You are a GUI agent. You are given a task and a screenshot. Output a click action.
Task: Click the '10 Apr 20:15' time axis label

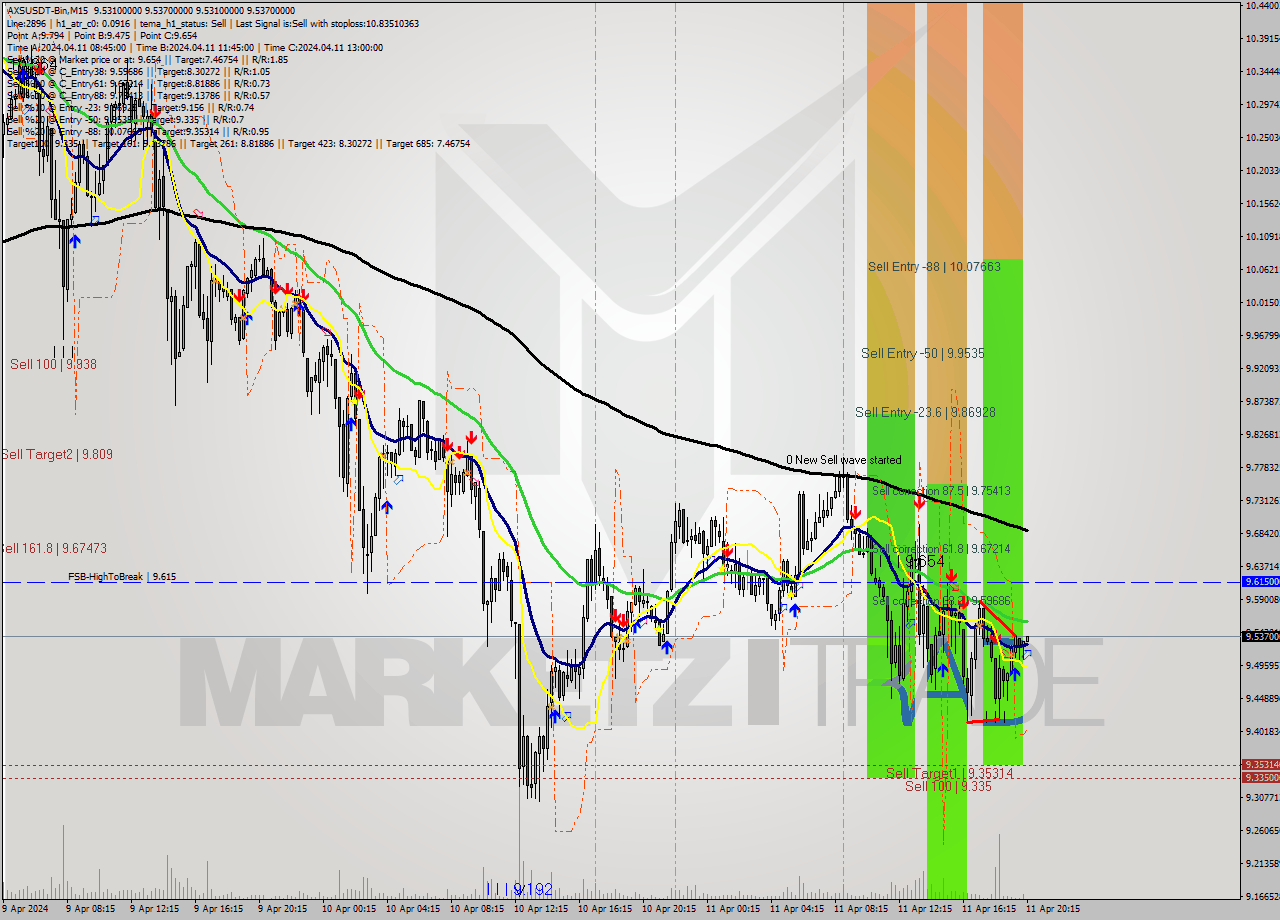(669, 909)
